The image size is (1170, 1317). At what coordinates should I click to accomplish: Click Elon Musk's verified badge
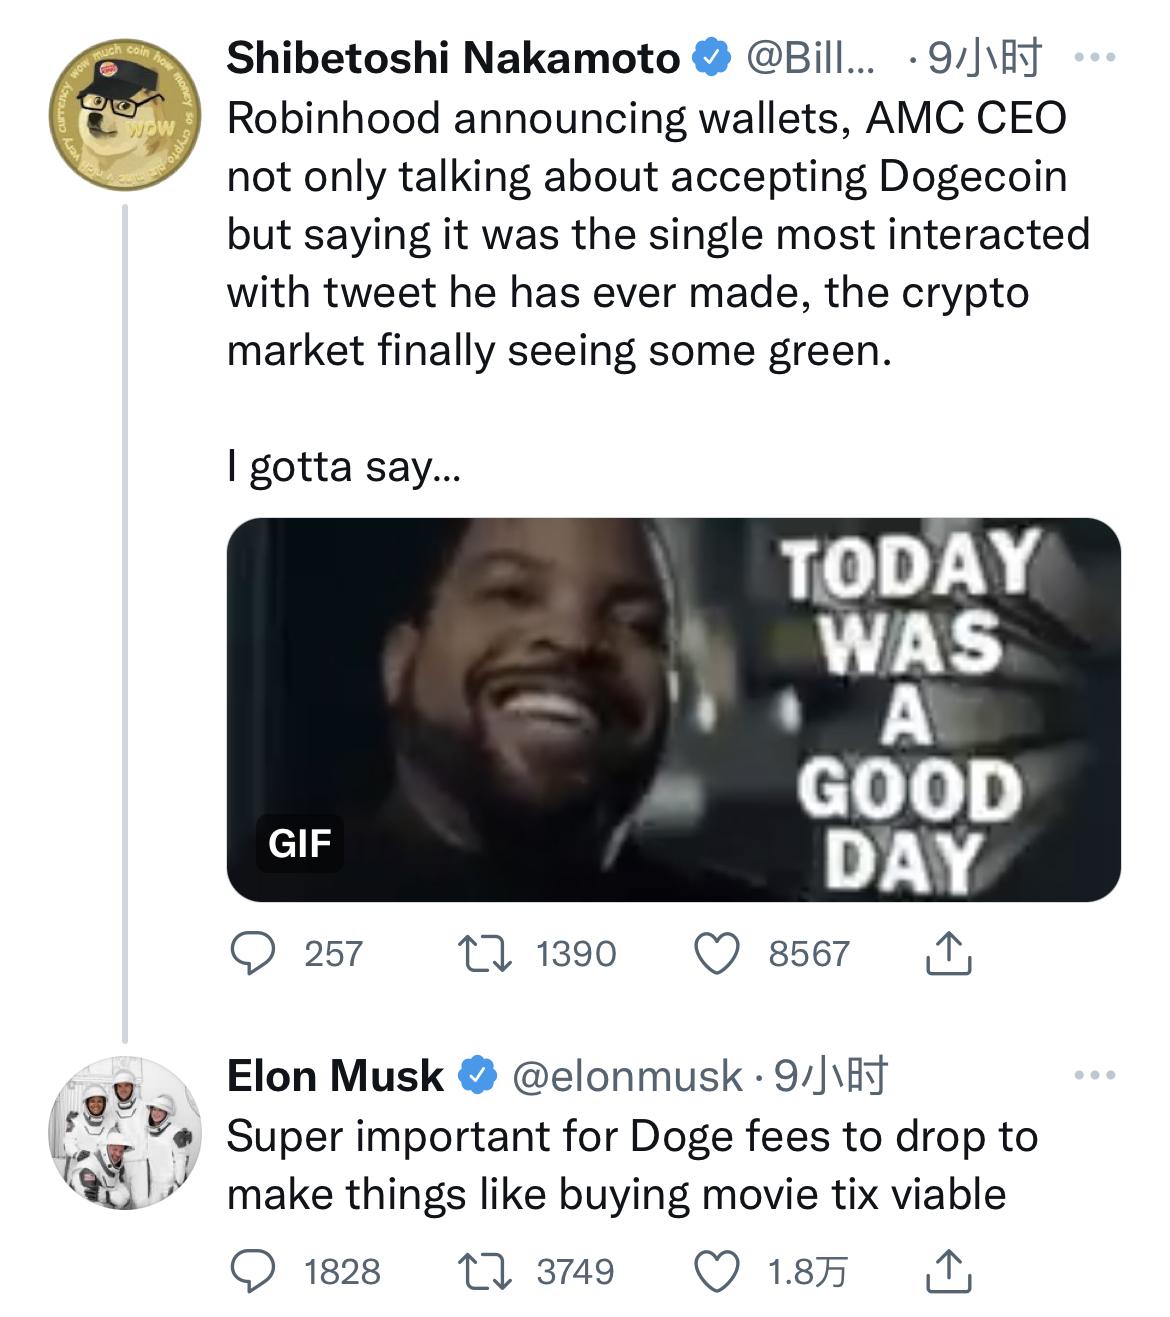coord(477,1076)
